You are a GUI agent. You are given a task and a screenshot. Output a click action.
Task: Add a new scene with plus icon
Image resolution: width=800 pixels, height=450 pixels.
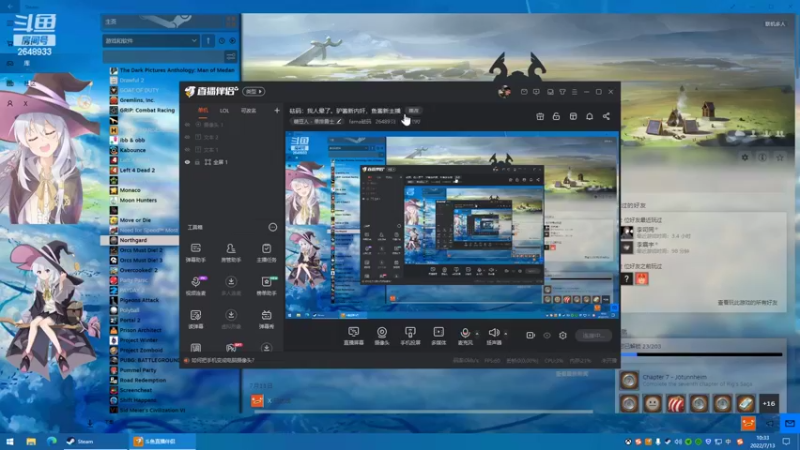click(x=277, y=110)
